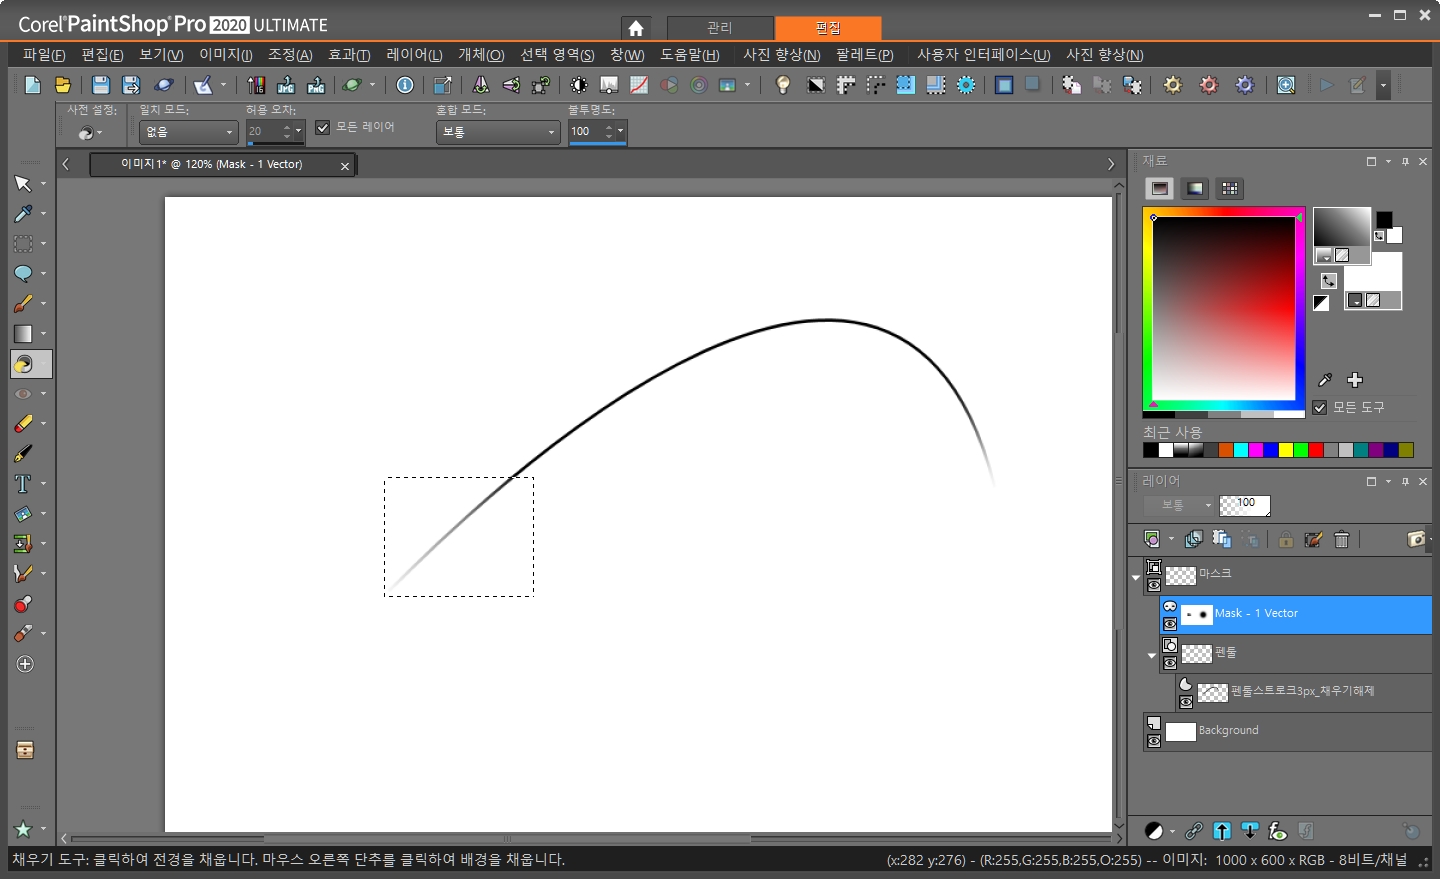
Task: Toggle the 모든 도구 checkbox
Action: click(1320, 407)
